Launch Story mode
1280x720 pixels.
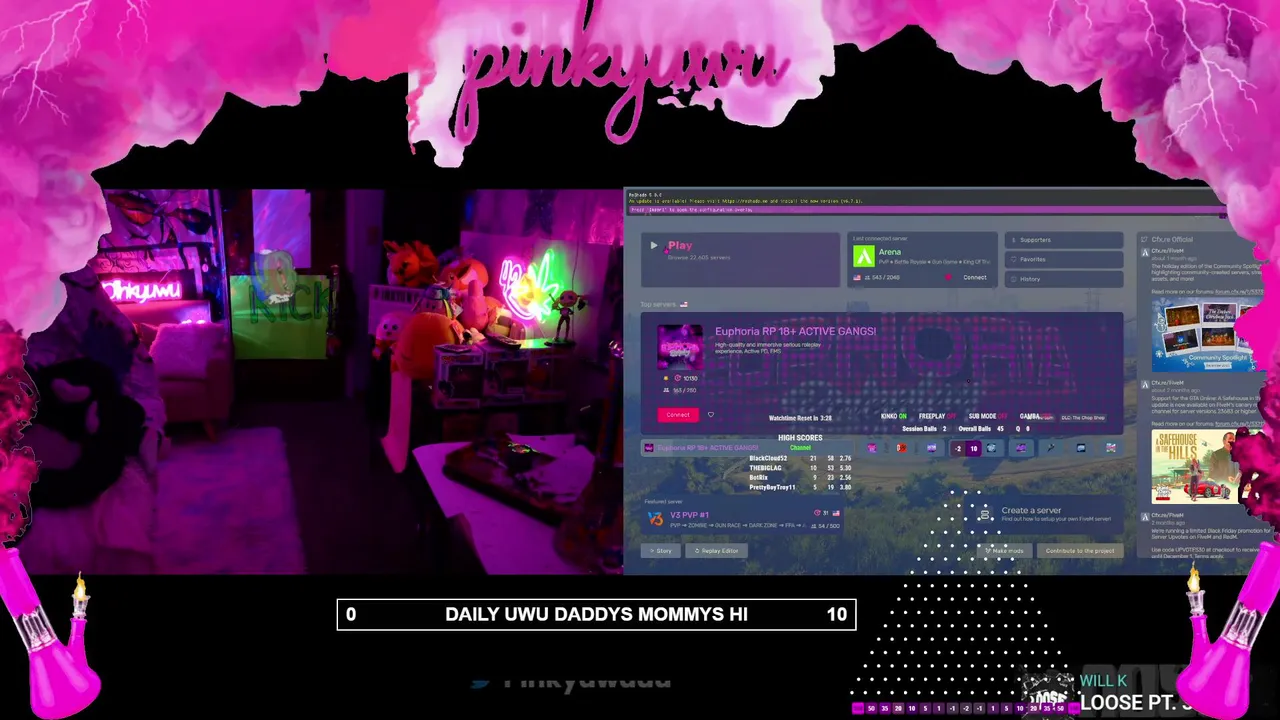click(660, 551)
